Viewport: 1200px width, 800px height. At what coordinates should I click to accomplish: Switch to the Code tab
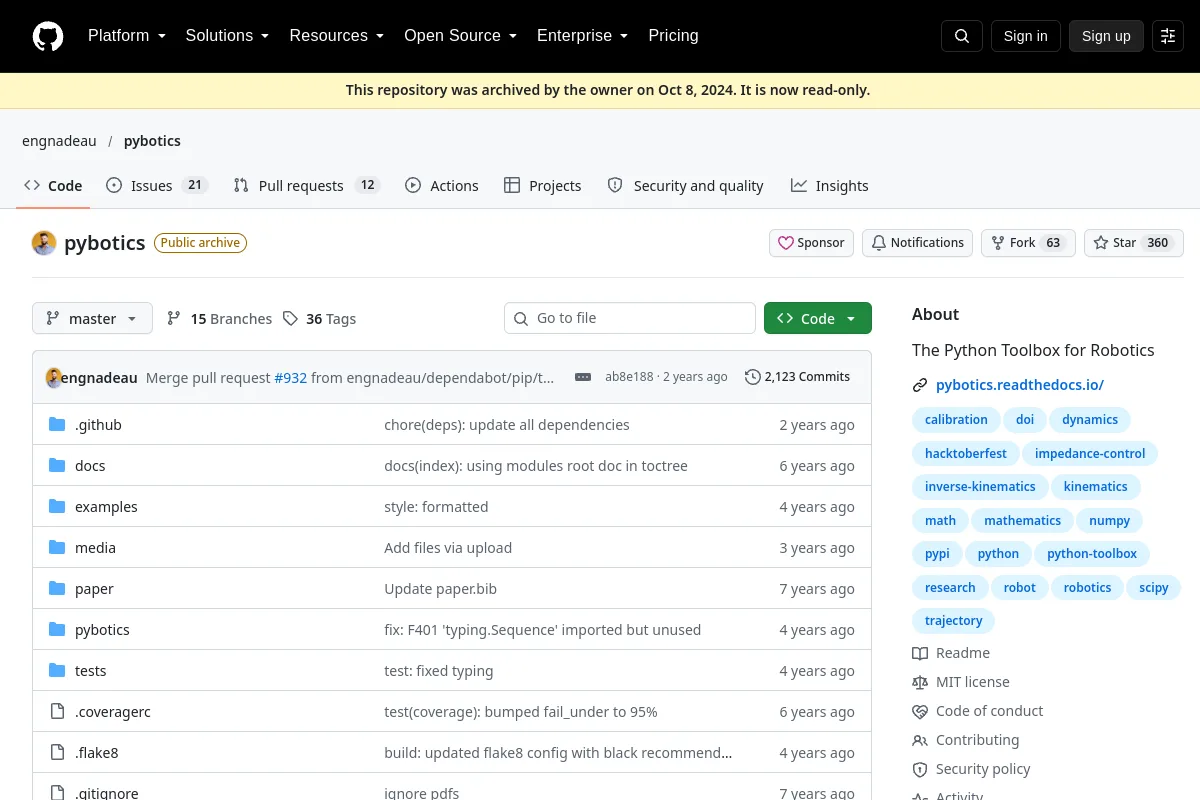click(53, 186)
